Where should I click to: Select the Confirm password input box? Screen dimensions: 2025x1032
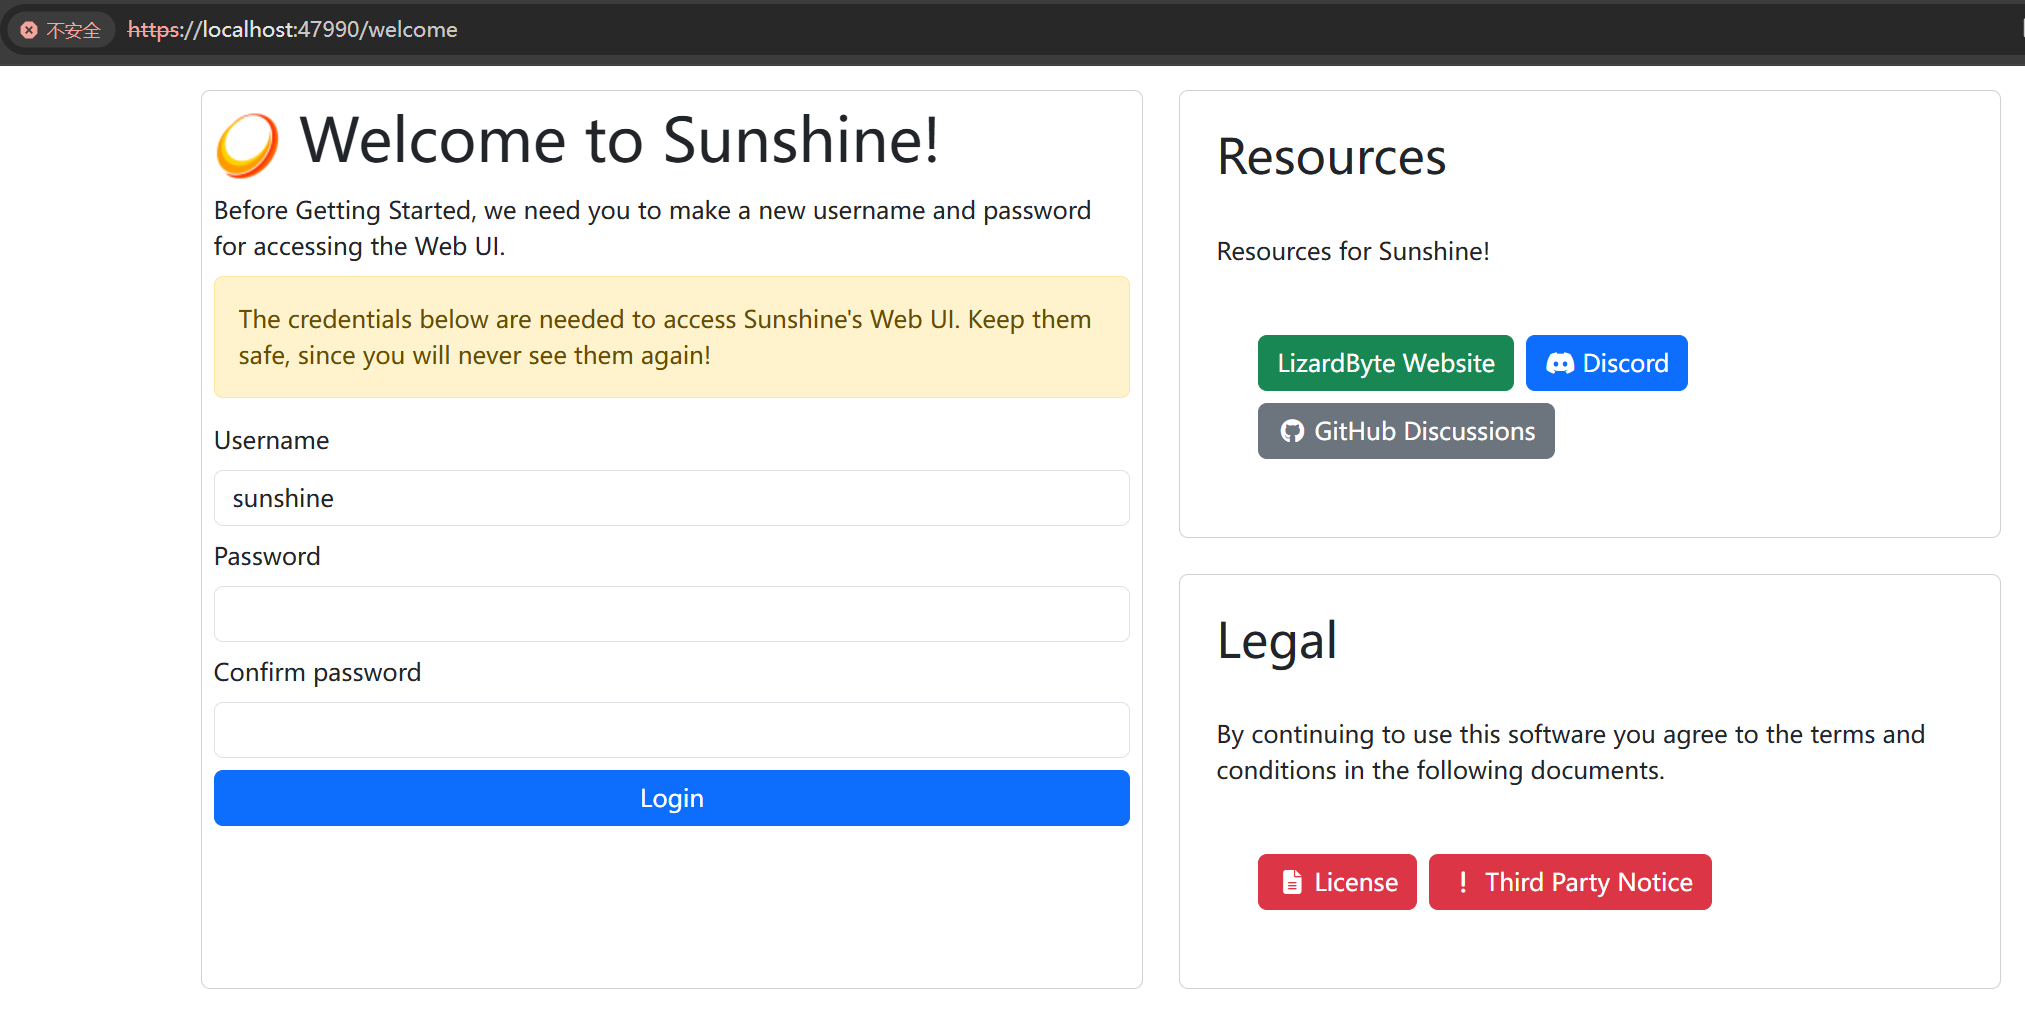coord(671,730)
